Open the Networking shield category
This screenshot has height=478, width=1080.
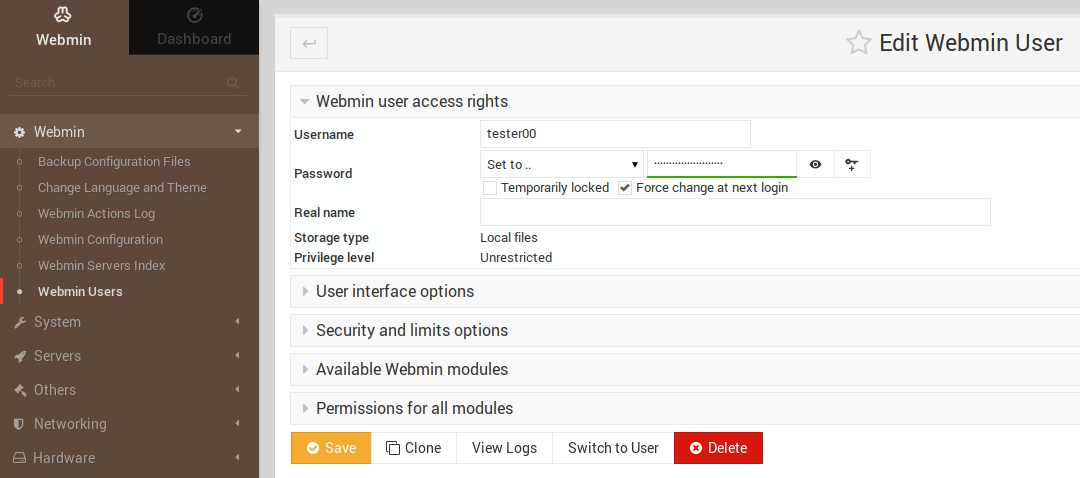69,424
